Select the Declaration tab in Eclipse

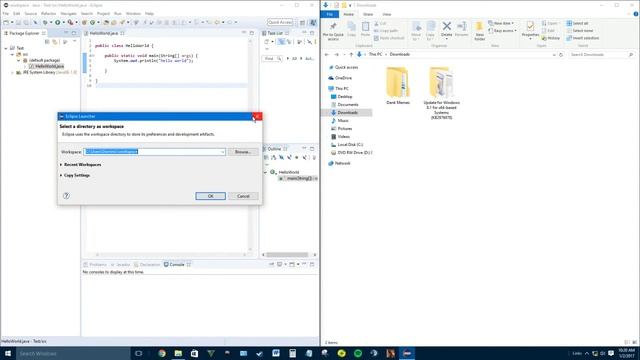[147, 264]
